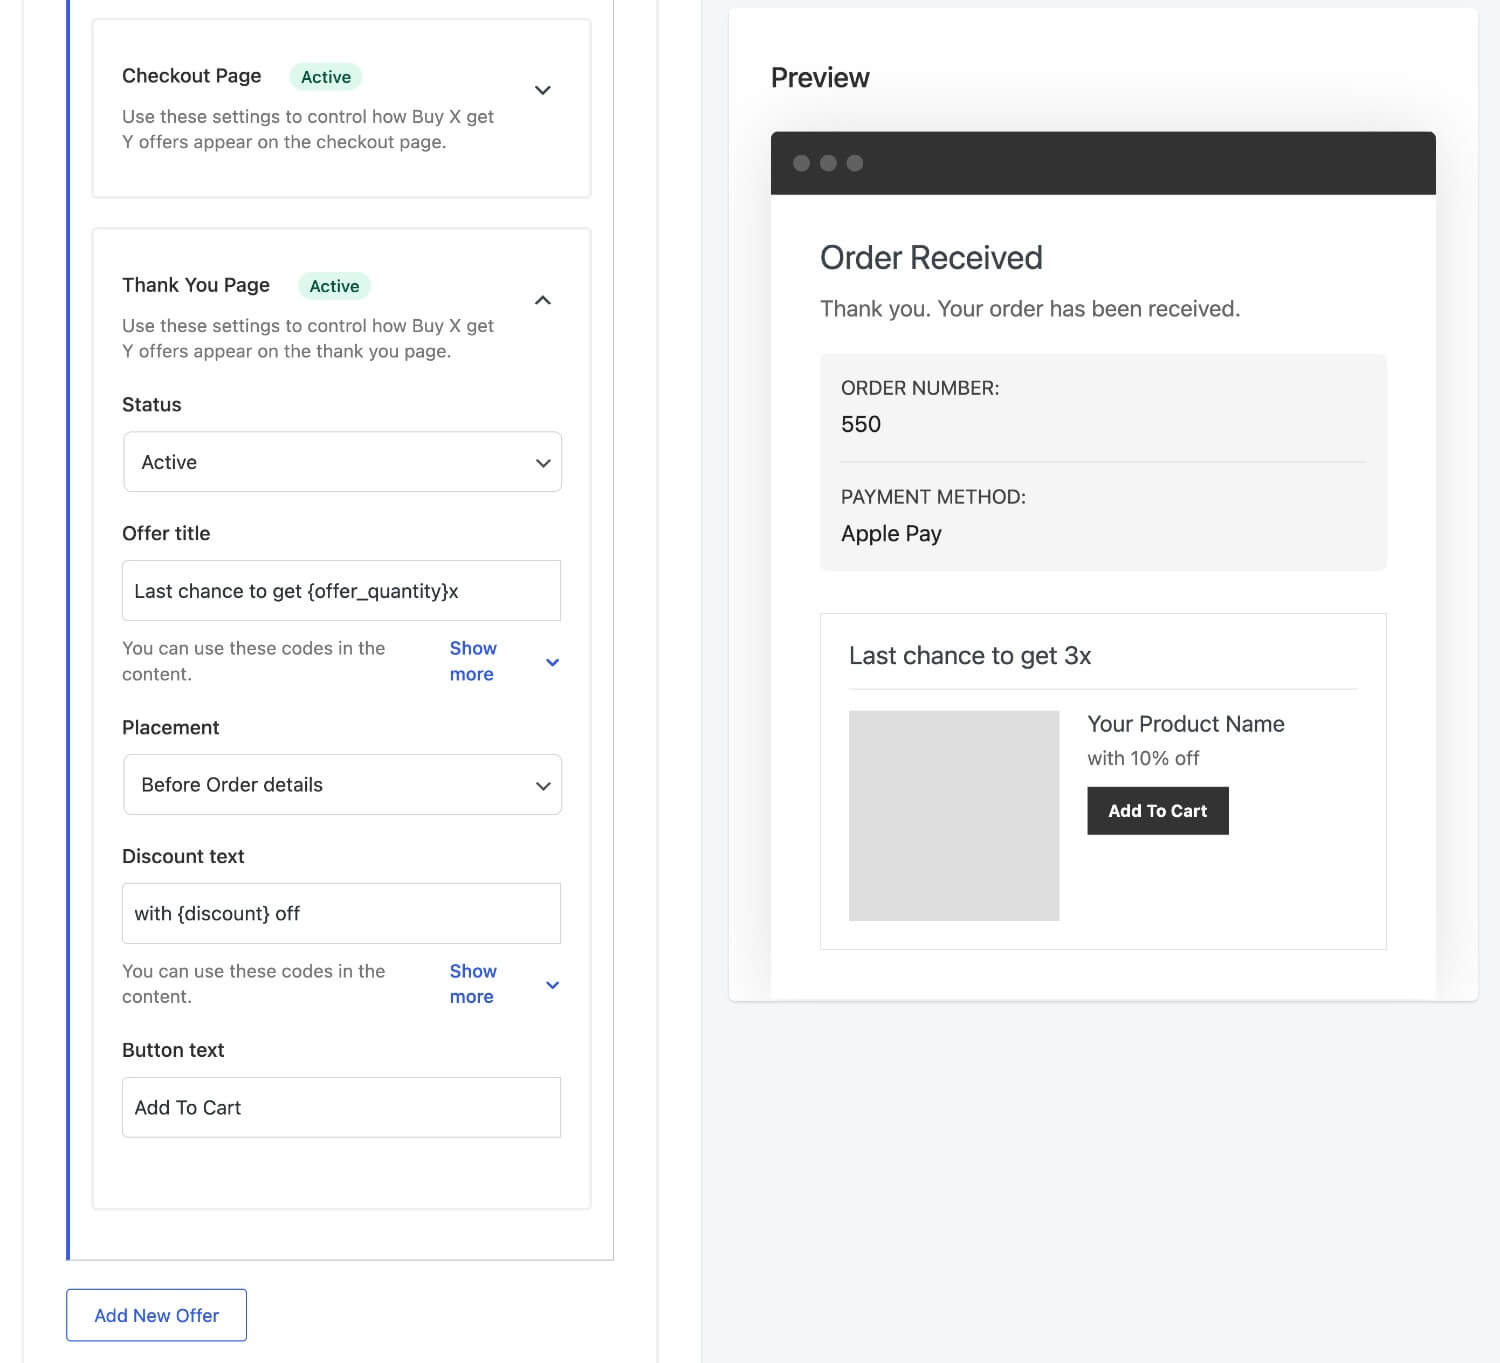1500x1363 pixels.
Task: Click the Order Received heading in preview
Action: (x=931, y=258)
